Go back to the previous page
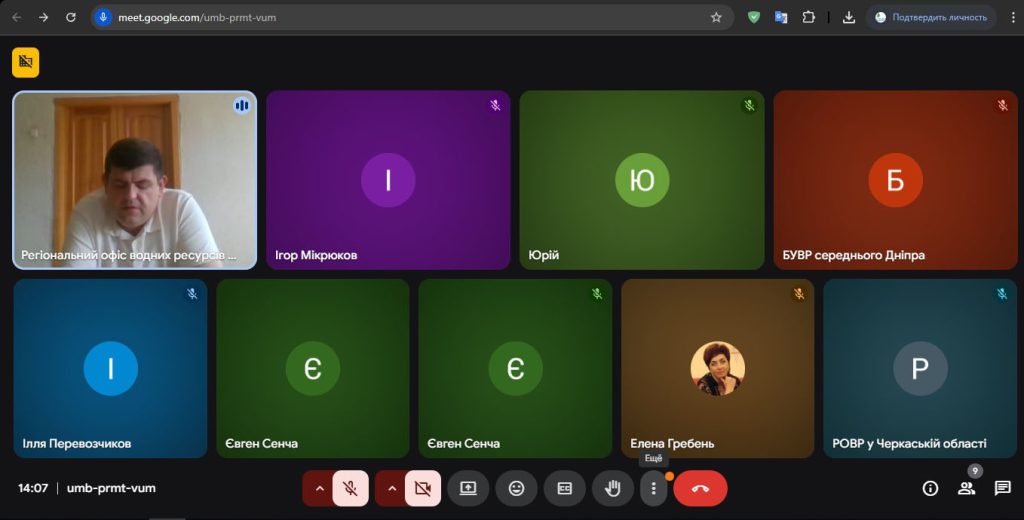Image resolution: width=1024 pixels, height=520 pixels. pyautogui.click(x=17, y=18)
